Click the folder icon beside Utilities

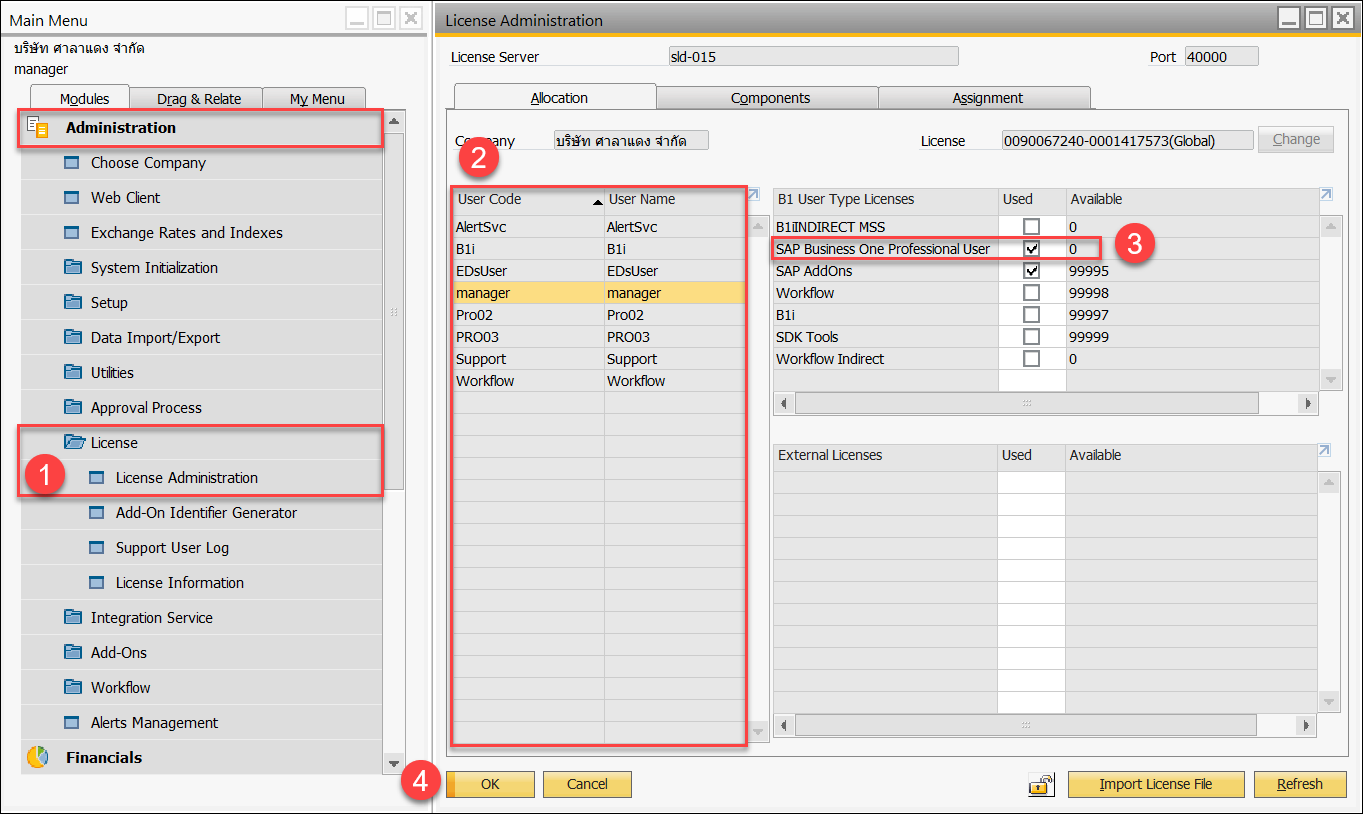72,372
